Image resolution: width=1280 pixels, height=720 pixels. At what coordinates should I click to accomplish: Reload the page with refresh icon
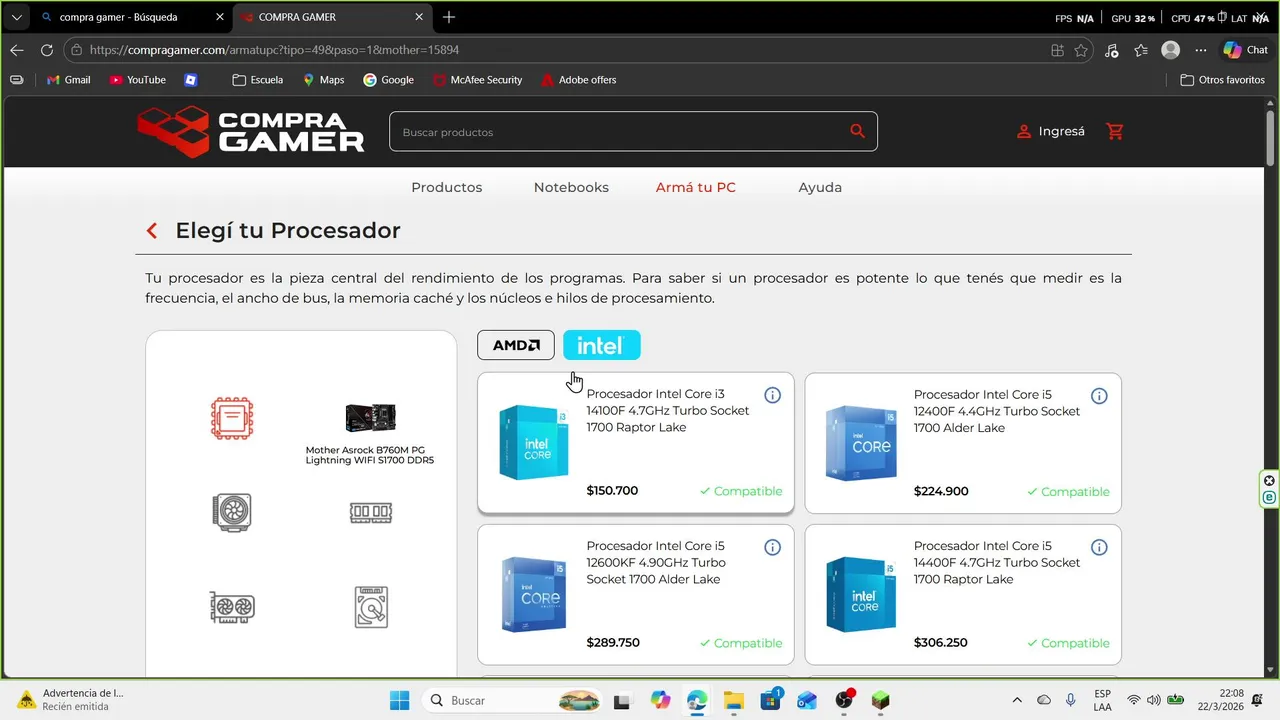[x=47, y=50]
